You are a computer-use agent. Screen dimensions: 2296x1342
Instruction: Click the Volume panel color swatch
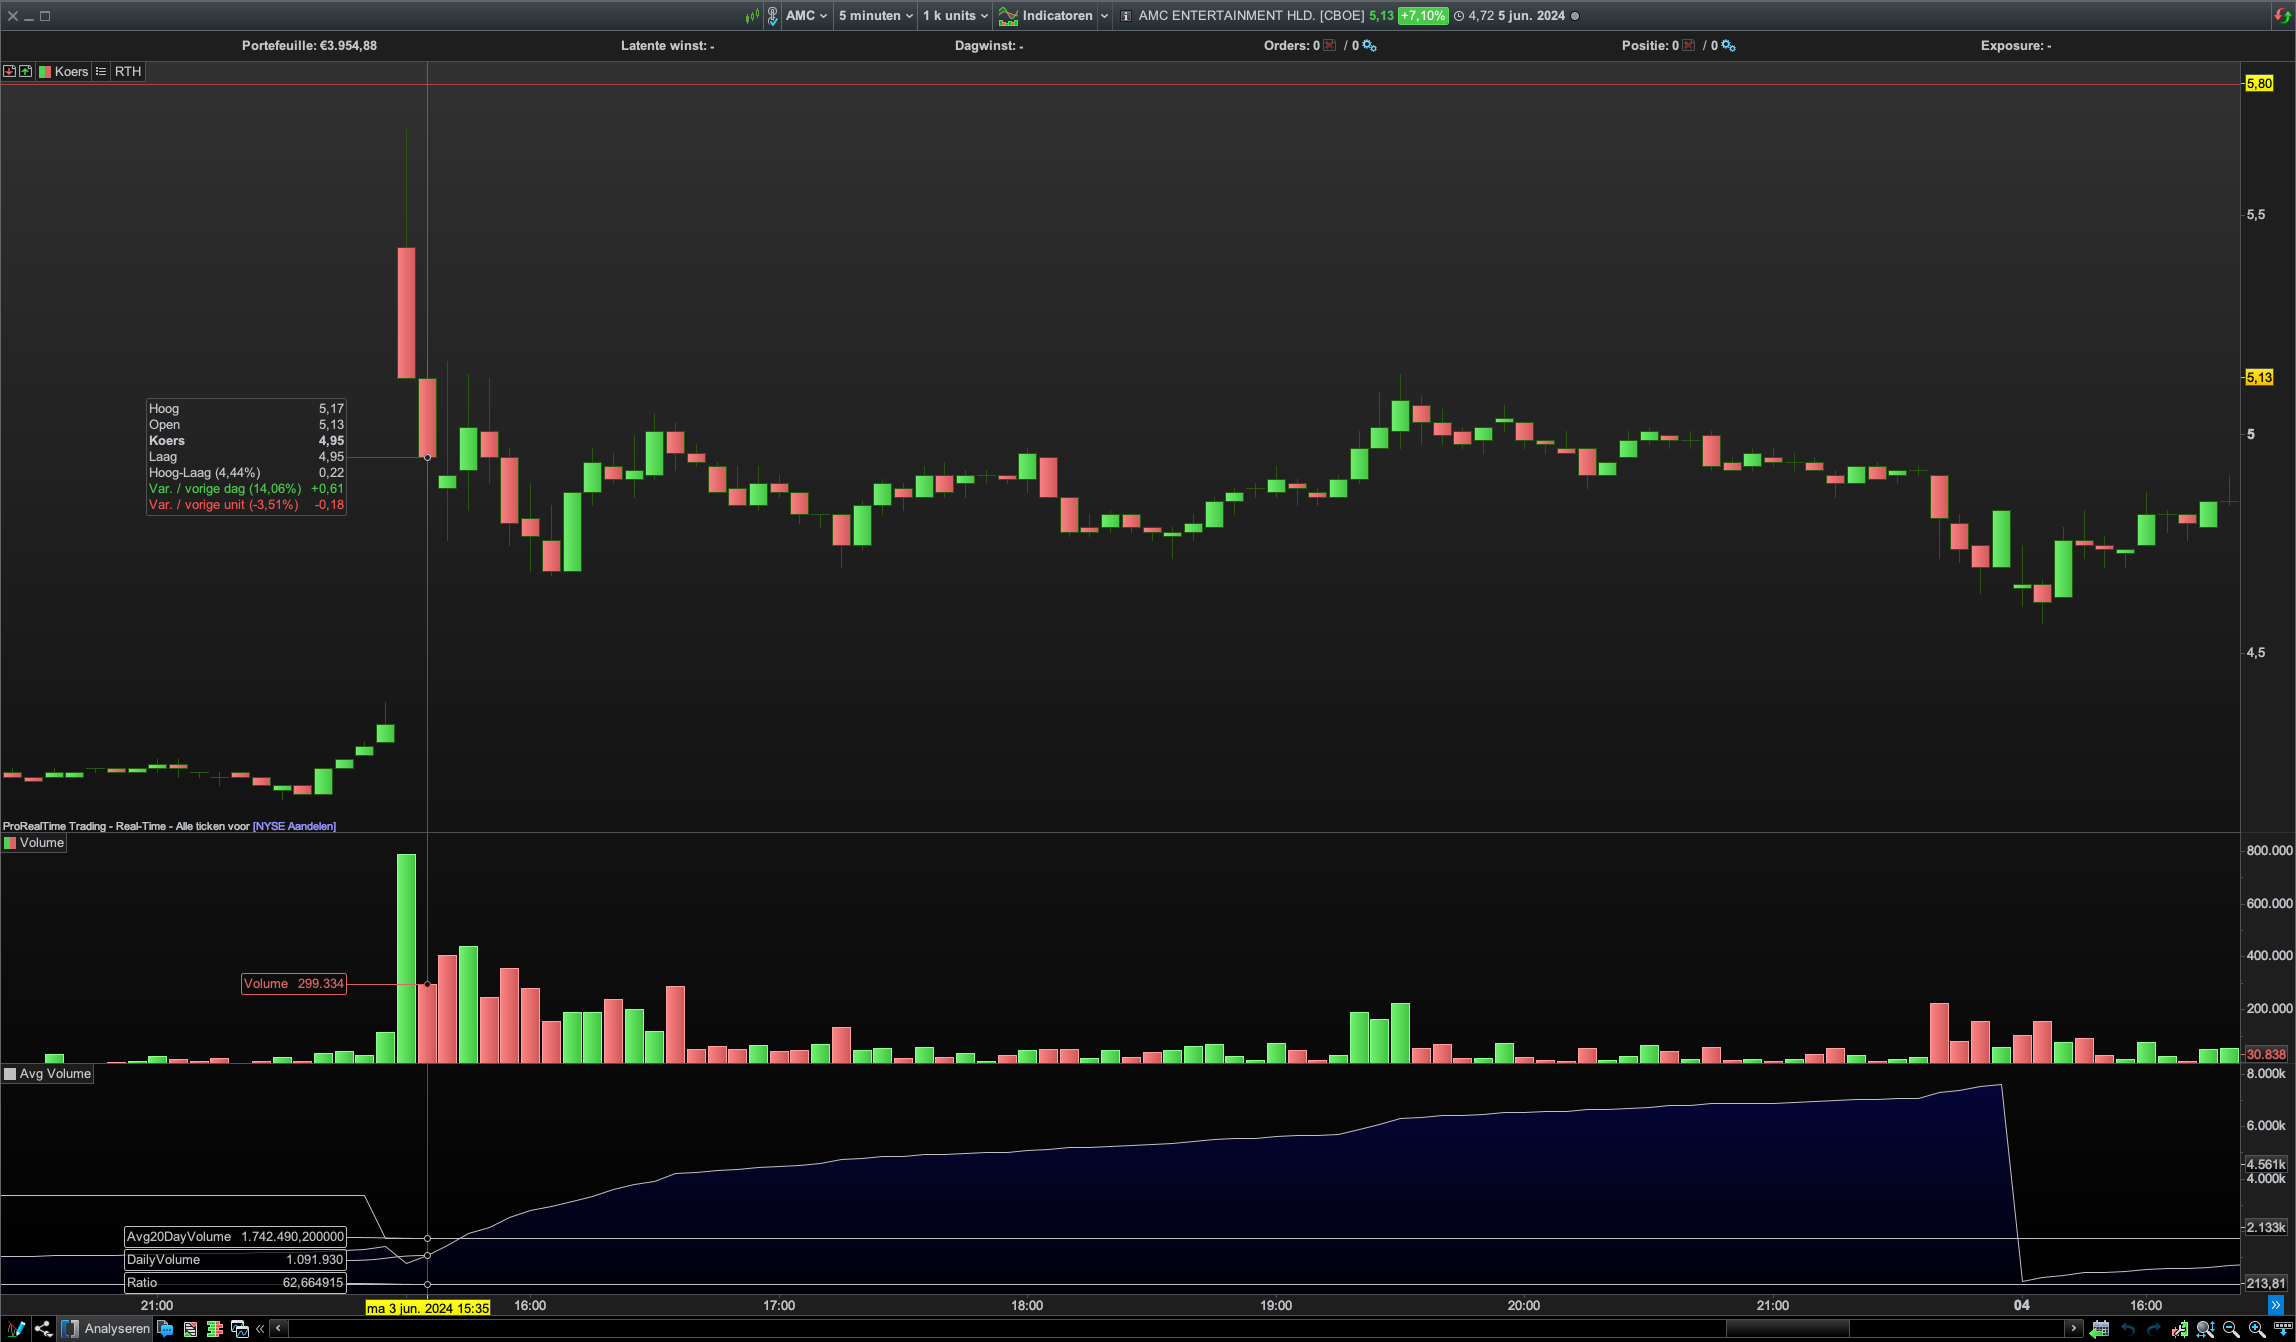(x=10, y=843)
